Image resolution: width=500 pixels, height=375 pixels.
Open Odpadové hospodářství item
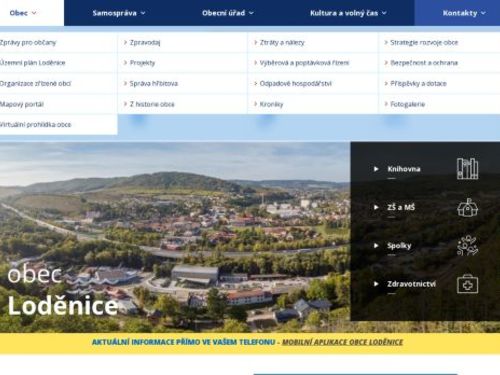296,83
